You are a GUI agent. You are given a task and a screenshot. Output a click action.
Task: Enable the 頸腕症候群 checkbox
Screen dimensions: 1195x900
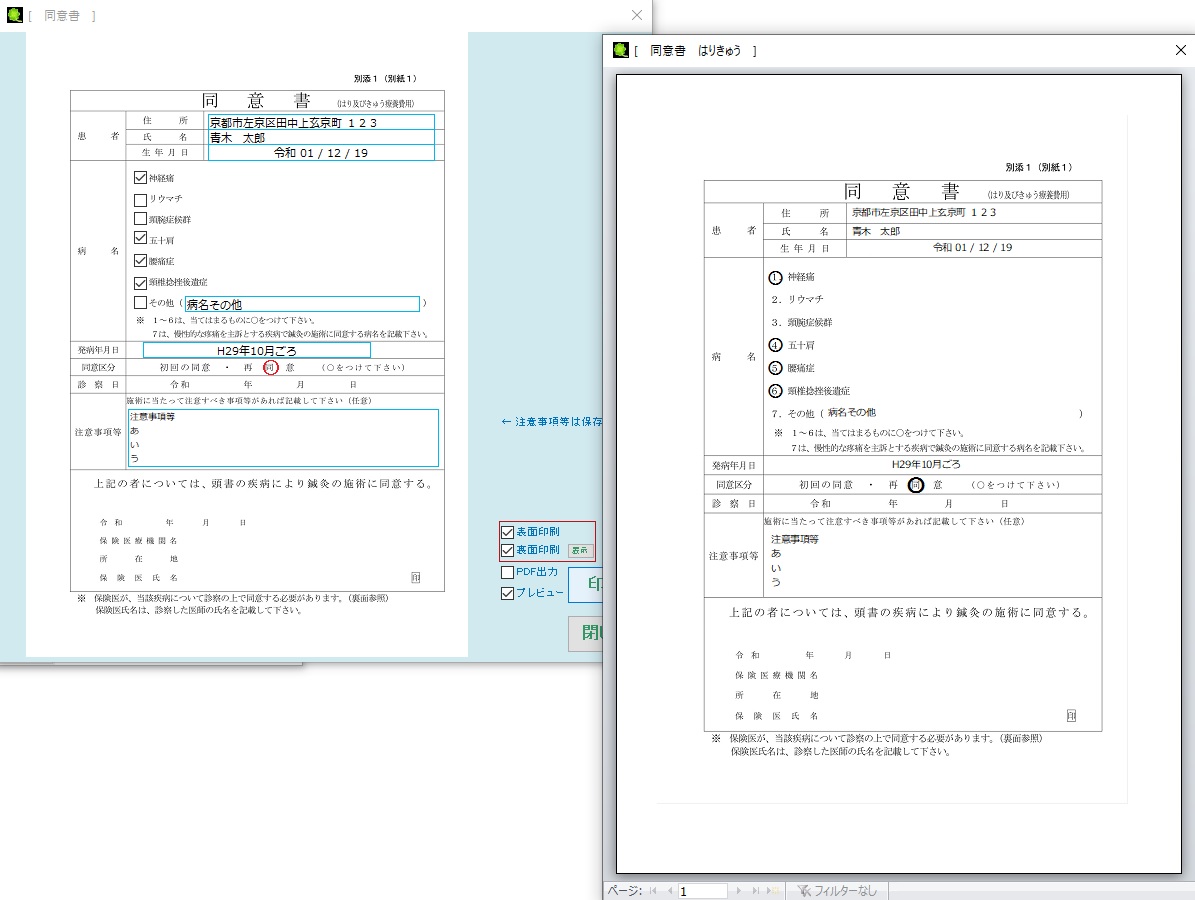coord(140,219)
